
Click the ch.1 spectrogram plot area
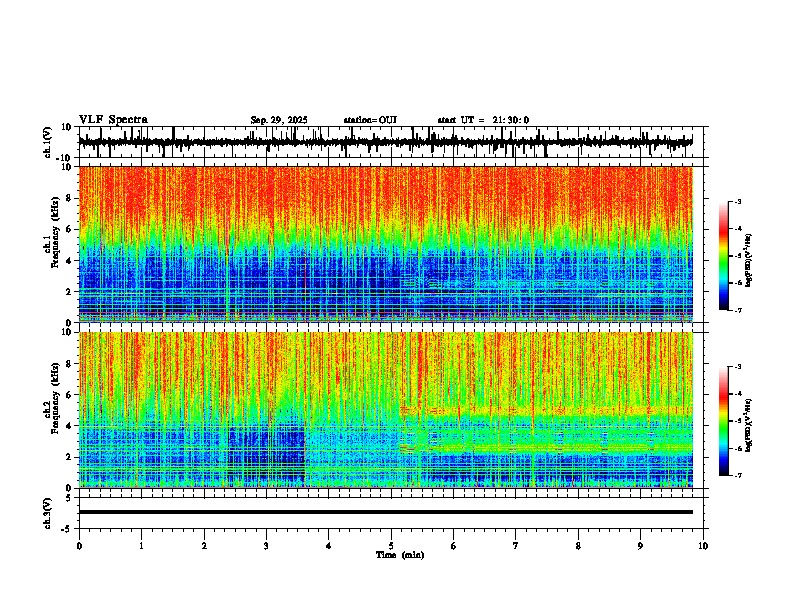[385, 244]
